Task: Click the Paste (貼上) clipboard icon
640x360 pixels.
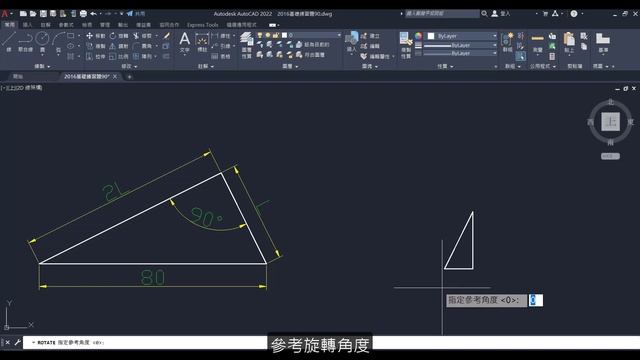Action: 569,42
